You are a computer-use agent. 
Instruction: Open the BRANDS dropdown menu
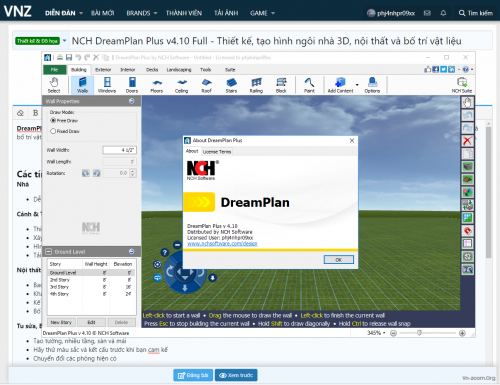point(142,13)
